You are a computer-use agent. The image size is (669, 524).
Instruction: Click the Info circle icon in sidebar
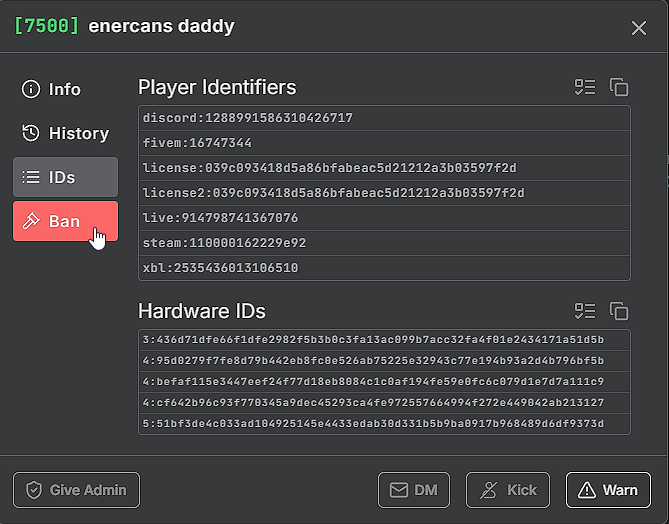[31, 89]
